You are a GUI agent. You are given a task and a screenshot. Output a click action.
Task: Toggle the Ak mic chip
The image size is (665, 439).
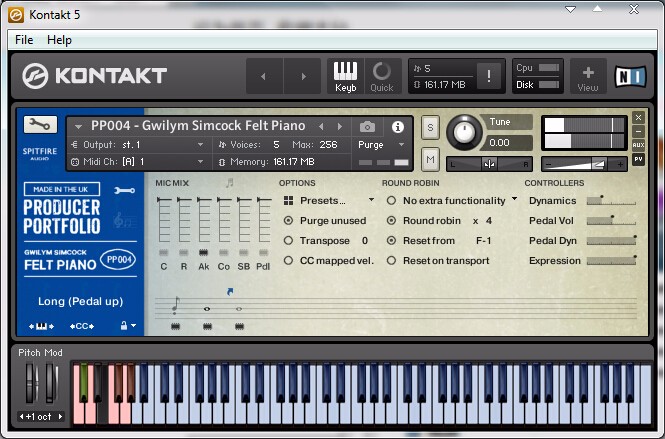point(204,253)
